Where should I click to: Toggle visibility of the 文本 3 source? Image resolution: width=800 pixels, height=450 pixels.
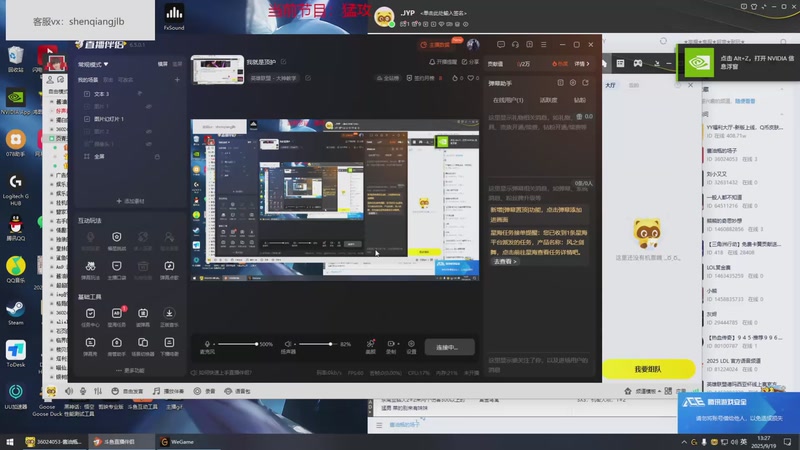pyautogui.click(x=139, y=94)
